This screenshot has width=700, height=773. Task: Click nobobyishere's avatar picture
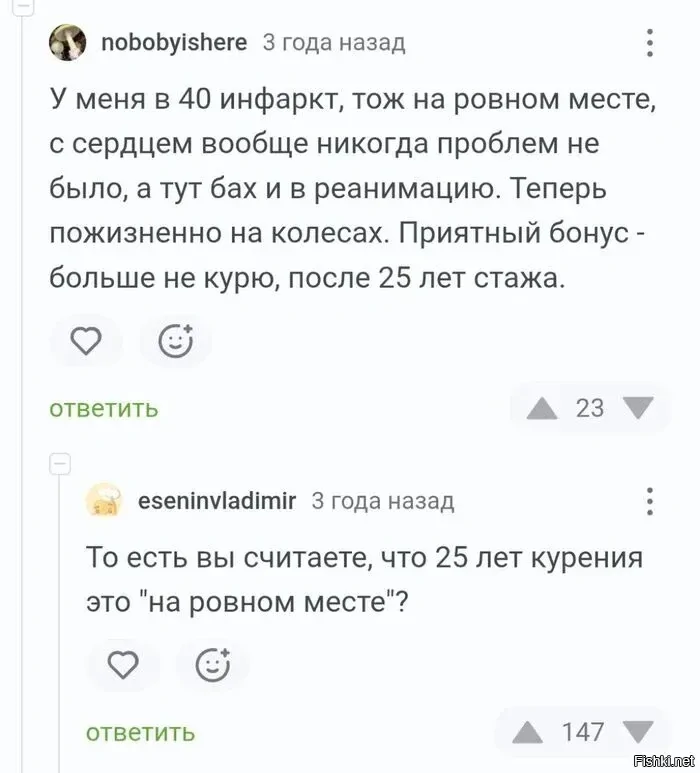[66, 43]
